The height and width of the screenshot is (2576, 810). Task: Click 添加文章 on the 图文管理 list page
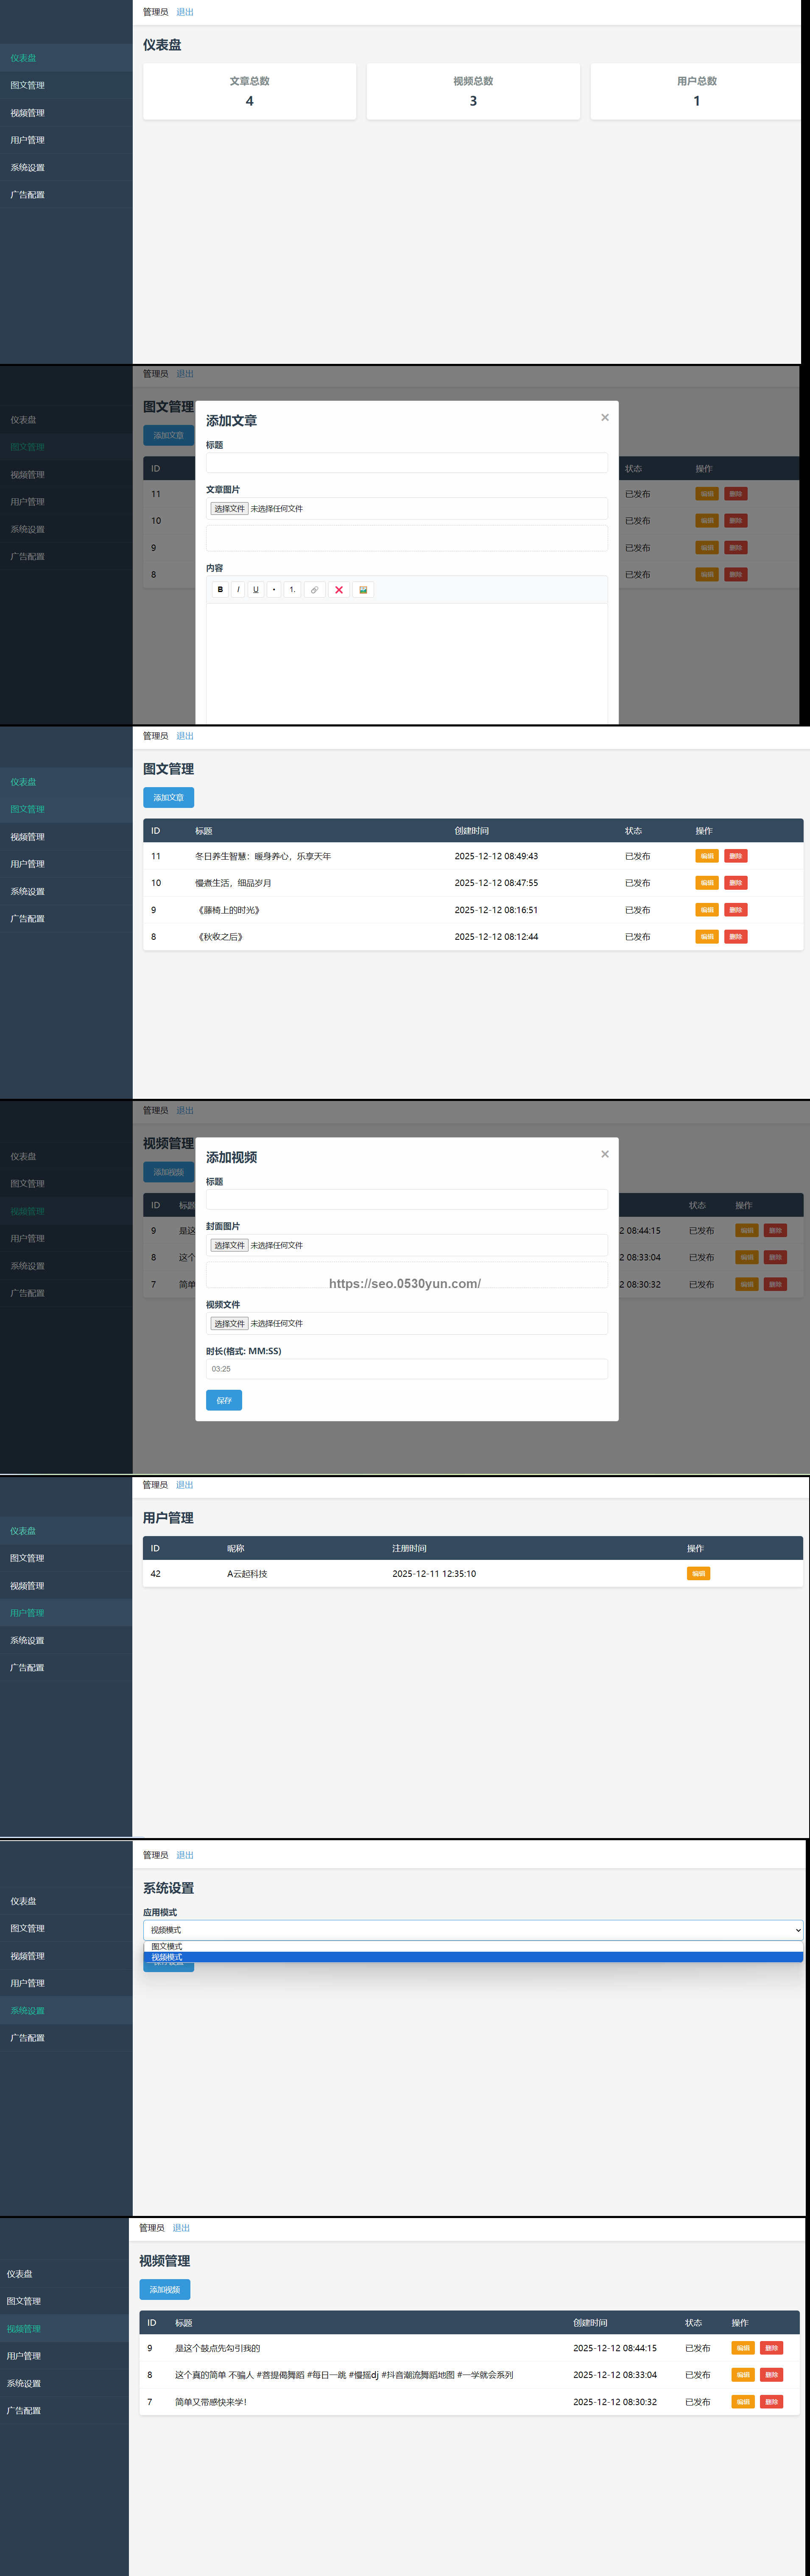pyautogui.click(x=168, y=797)
